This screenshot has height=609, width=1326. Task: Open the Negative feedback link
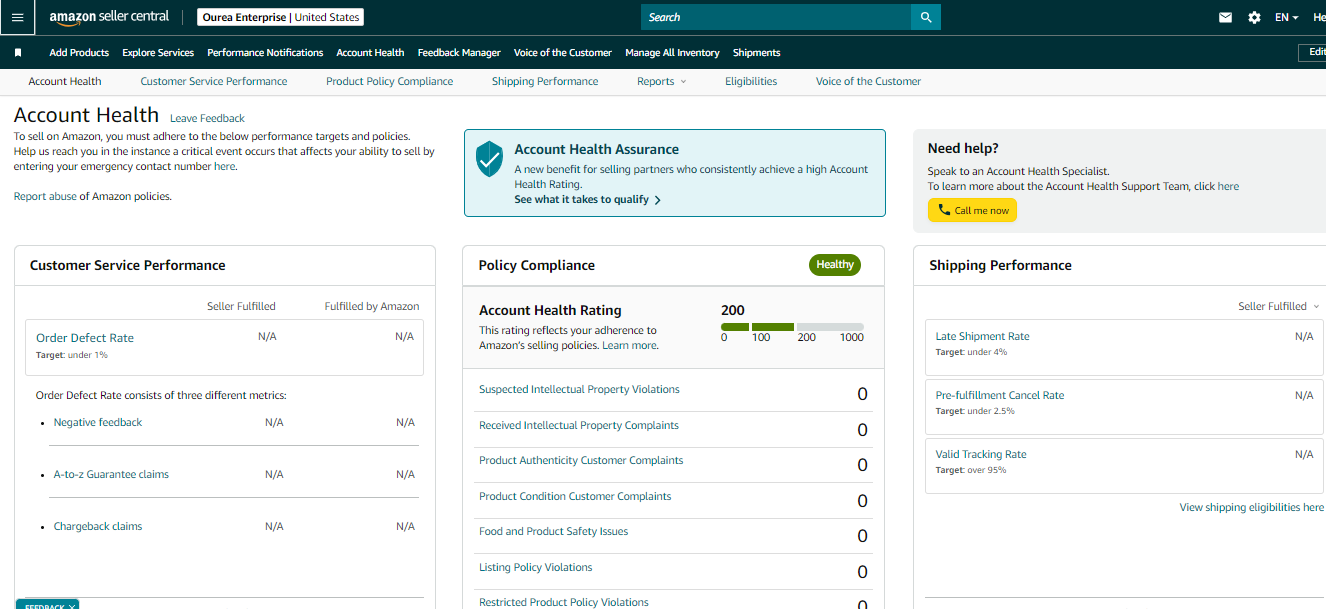pyautogui.click(x=98, y=422)
